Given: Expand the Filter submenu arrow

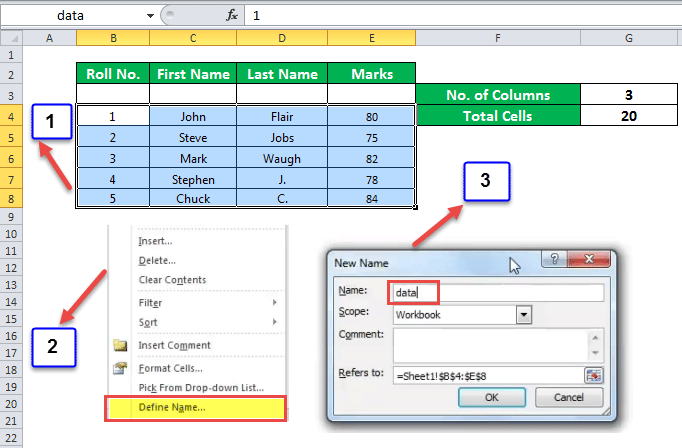Looking at the screenshot, I should point(274,302).
